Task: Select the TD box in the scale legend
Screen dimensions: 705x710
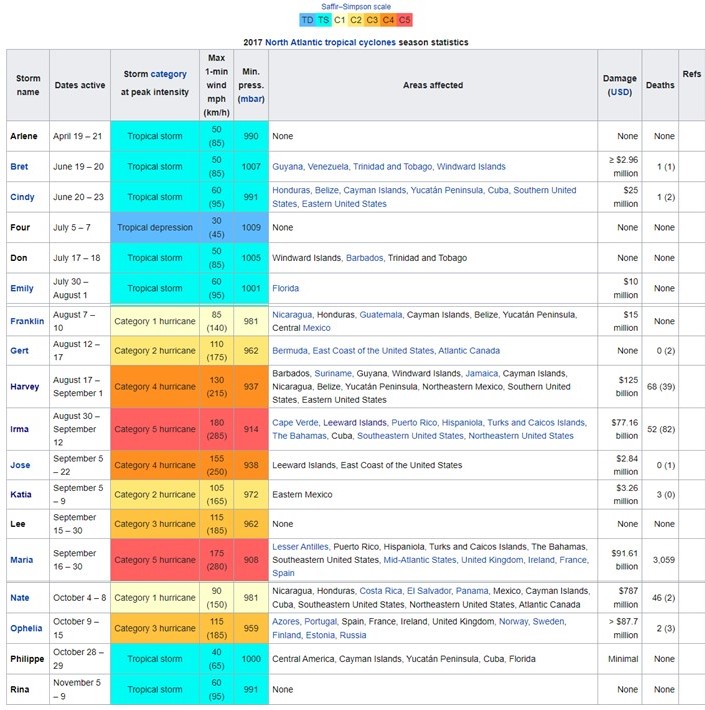Action: point(308,20)
